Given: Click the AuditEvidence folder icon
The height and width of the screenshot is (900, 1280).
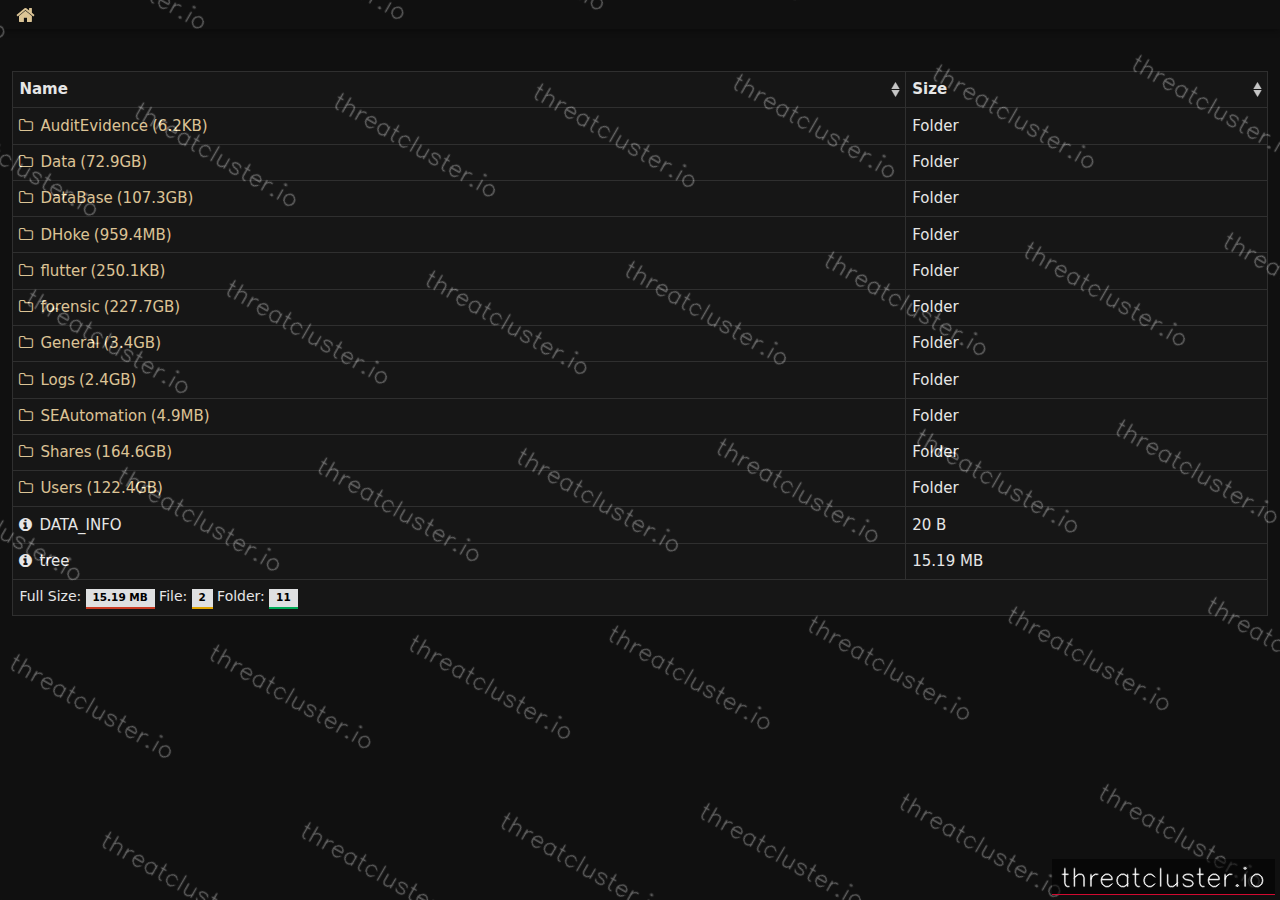Looking at the screenshot, I should coord(26,126).
